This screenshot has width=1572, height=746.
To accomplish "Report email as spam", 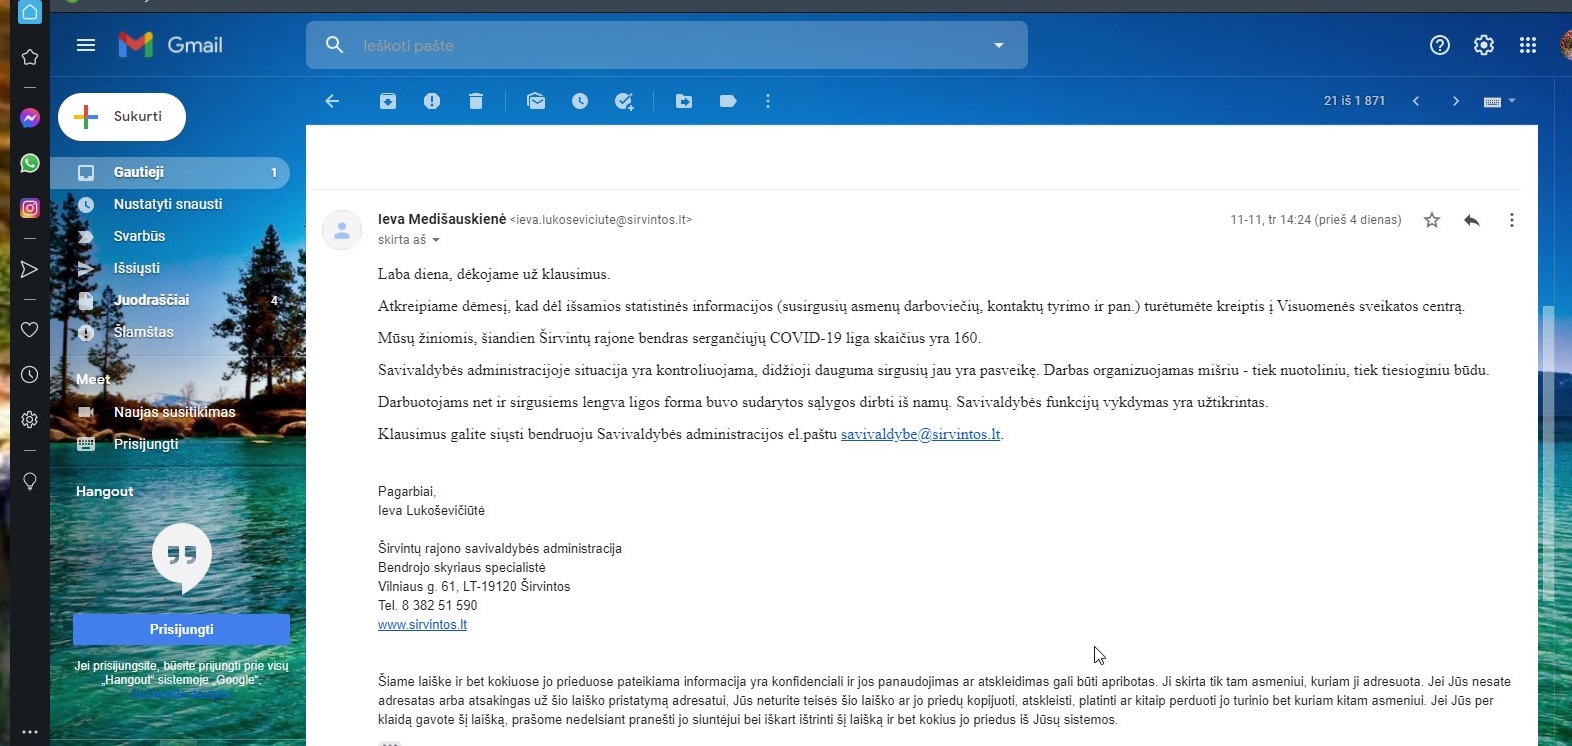I will [x=432, y=101].
